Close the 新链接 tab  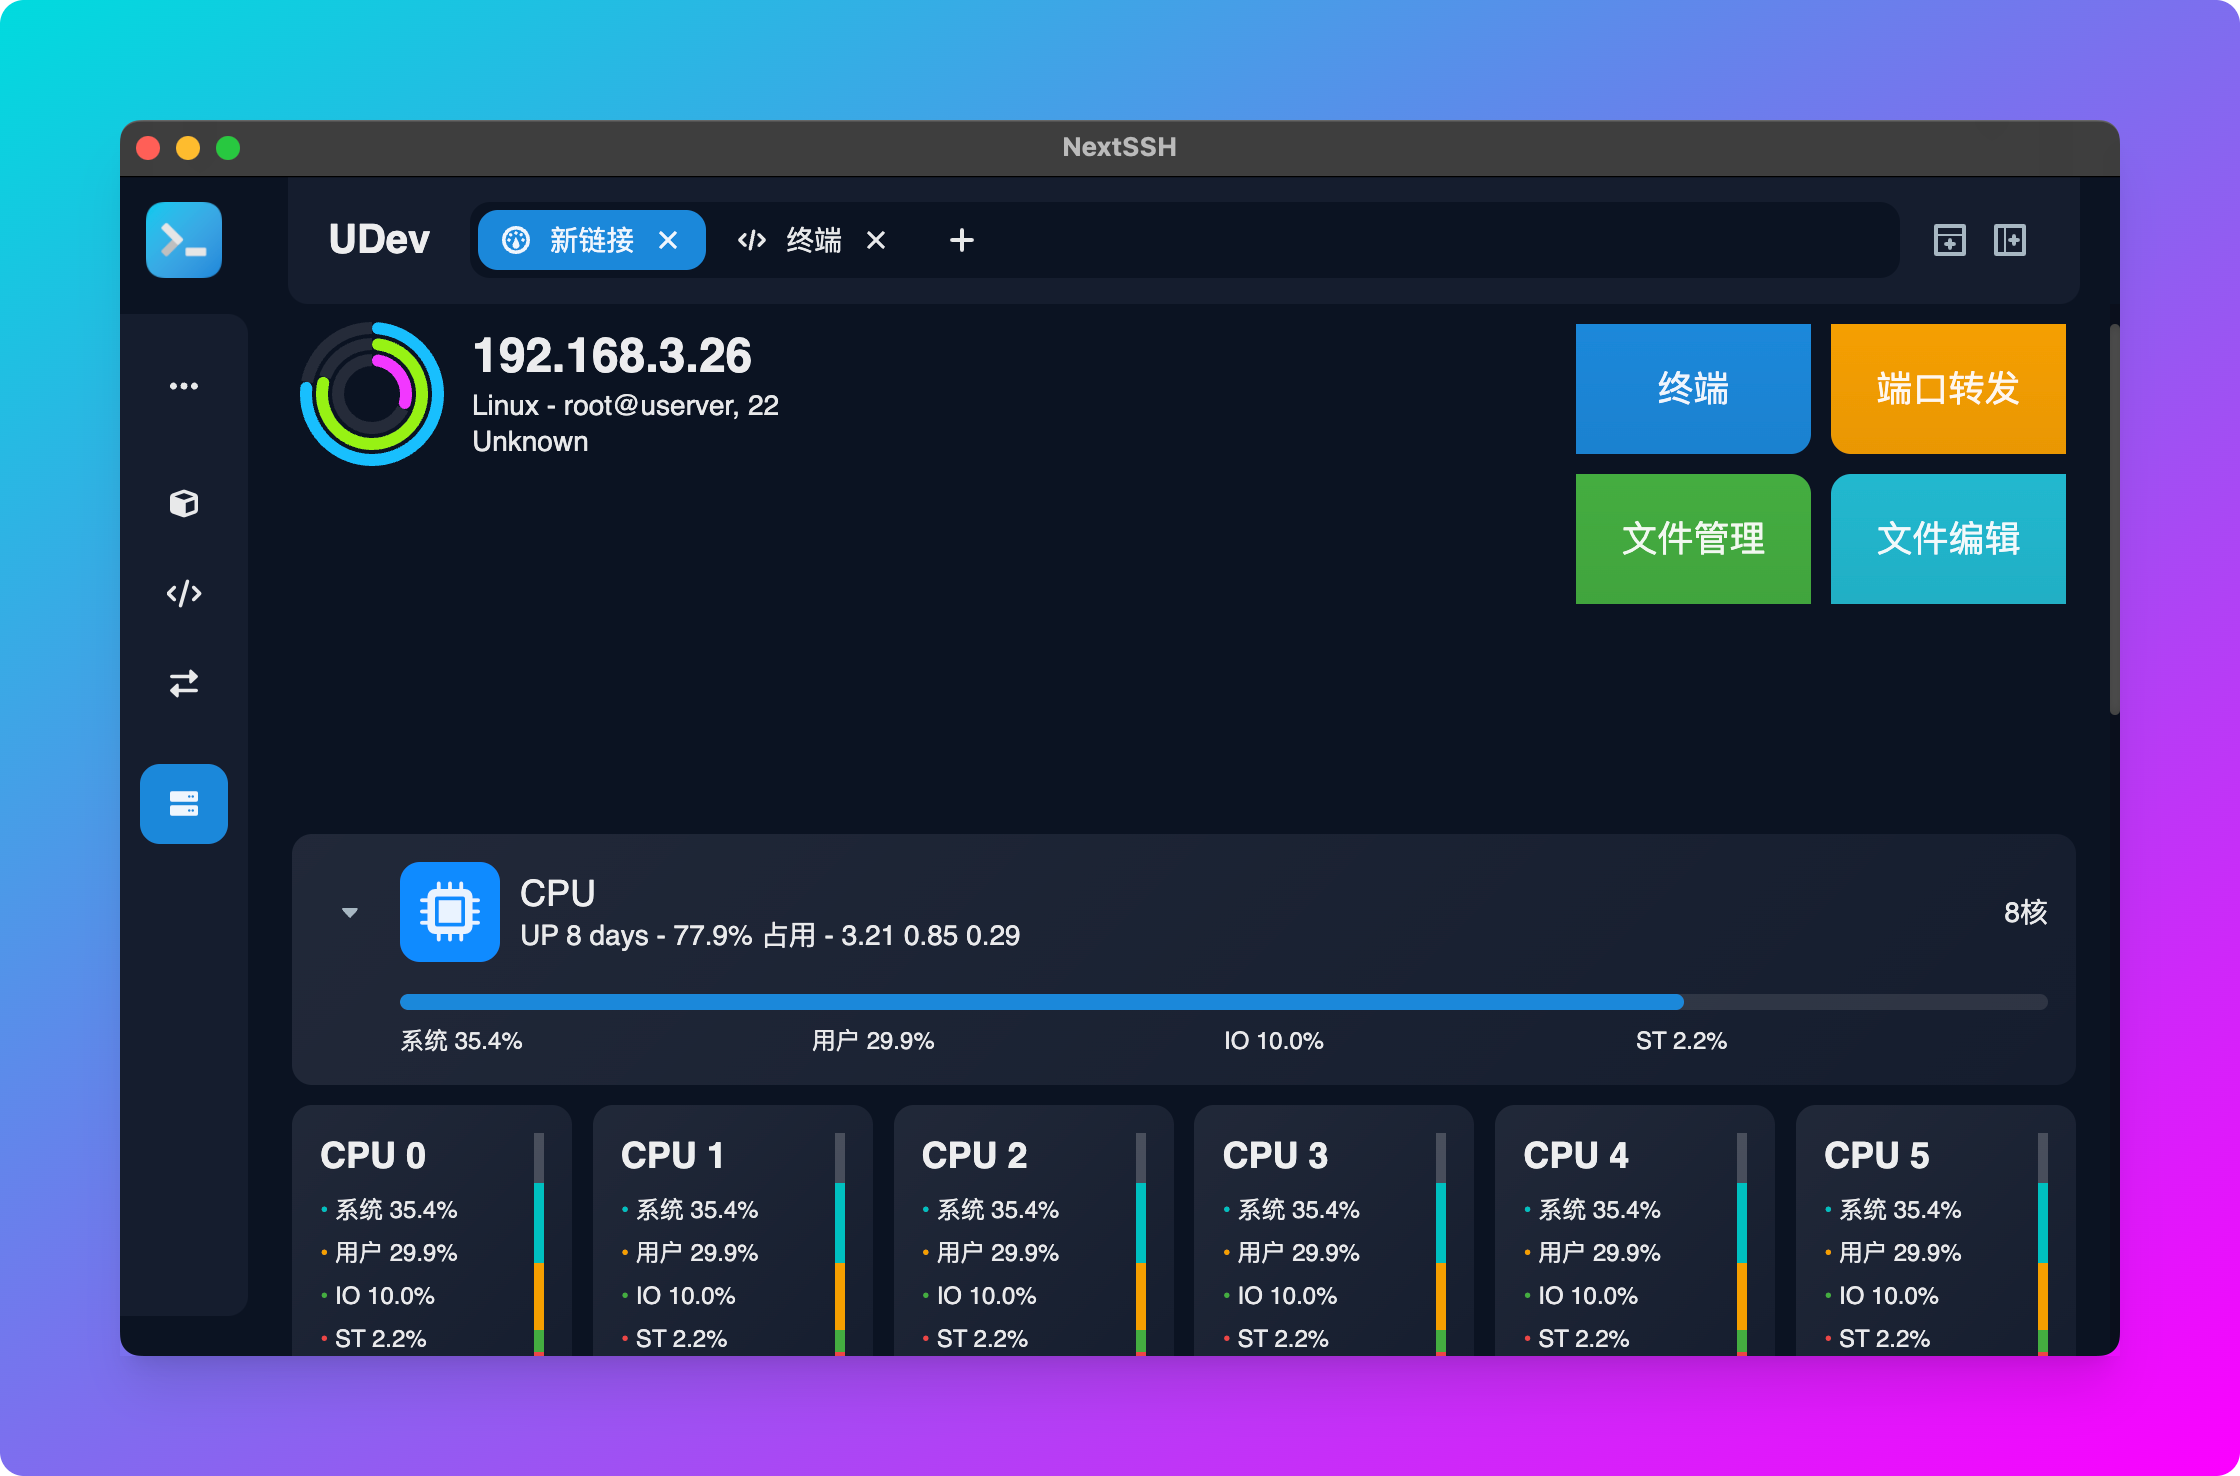(x=668, y=240)
